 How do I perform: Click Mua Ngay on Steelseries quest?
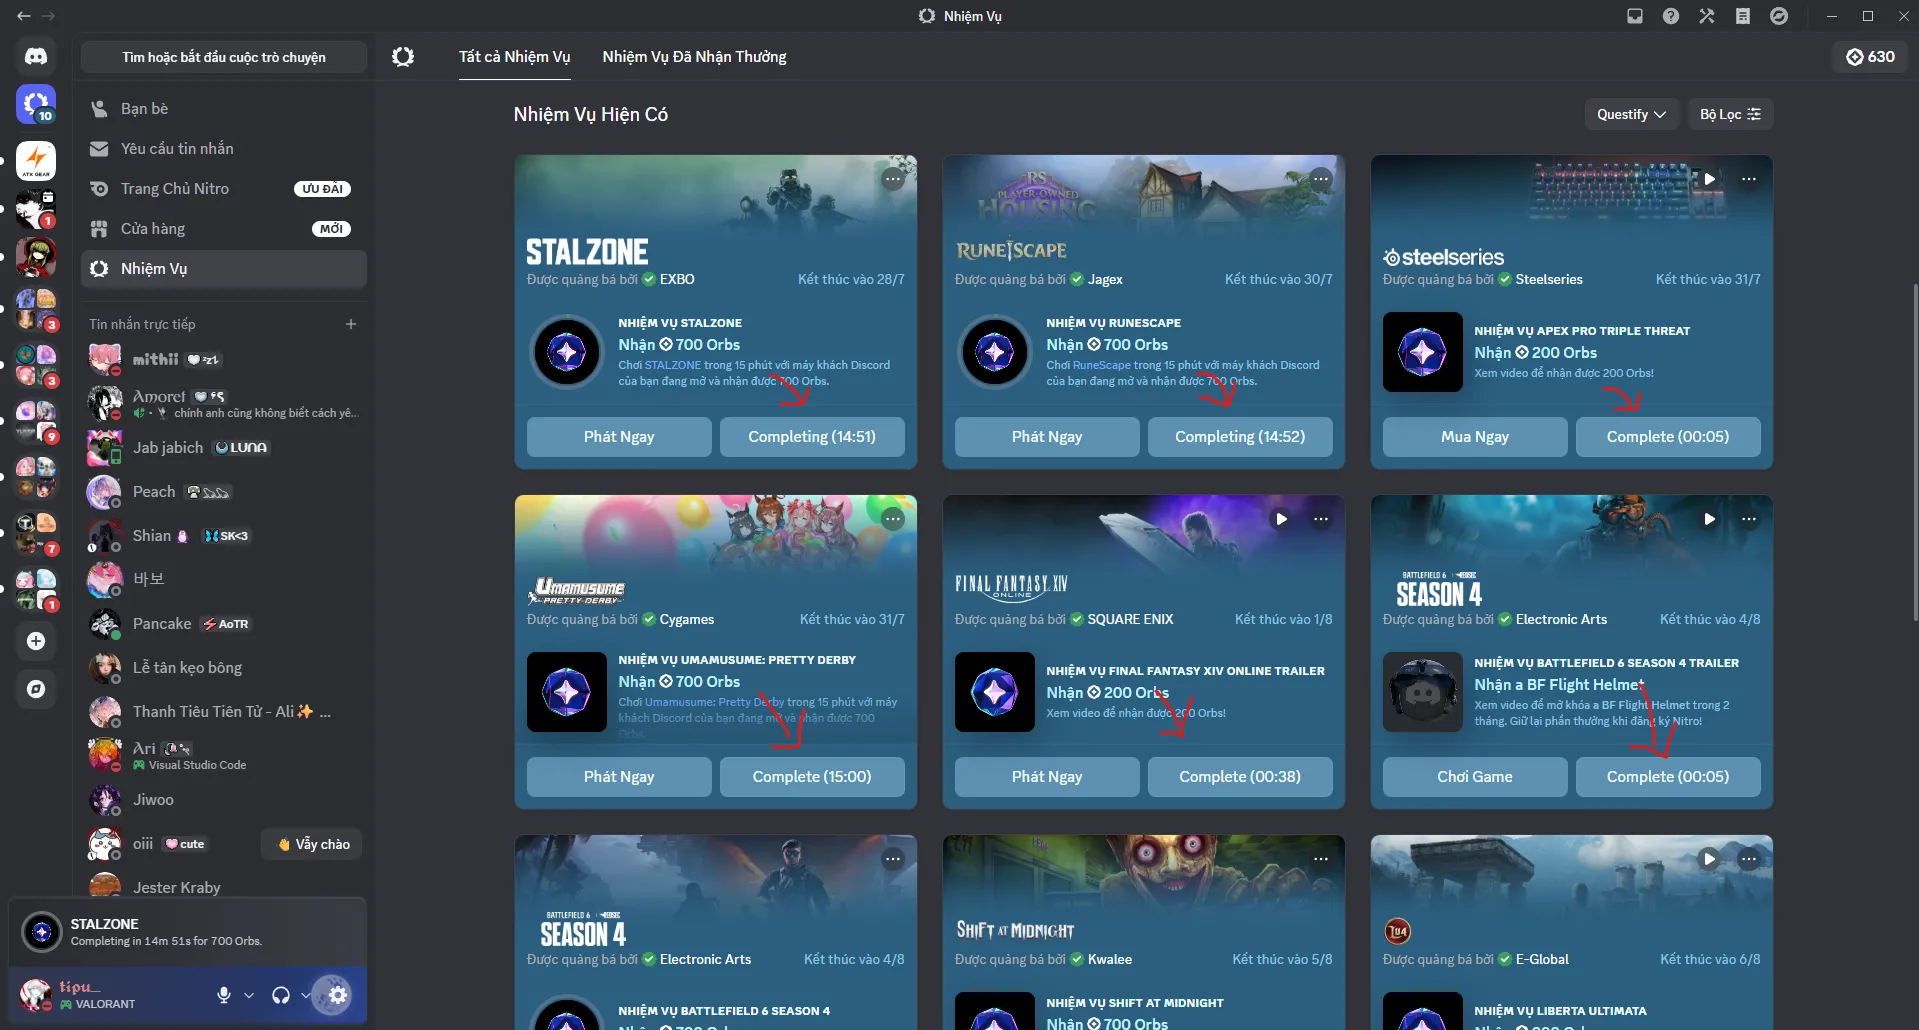[x=1475, y=437]
